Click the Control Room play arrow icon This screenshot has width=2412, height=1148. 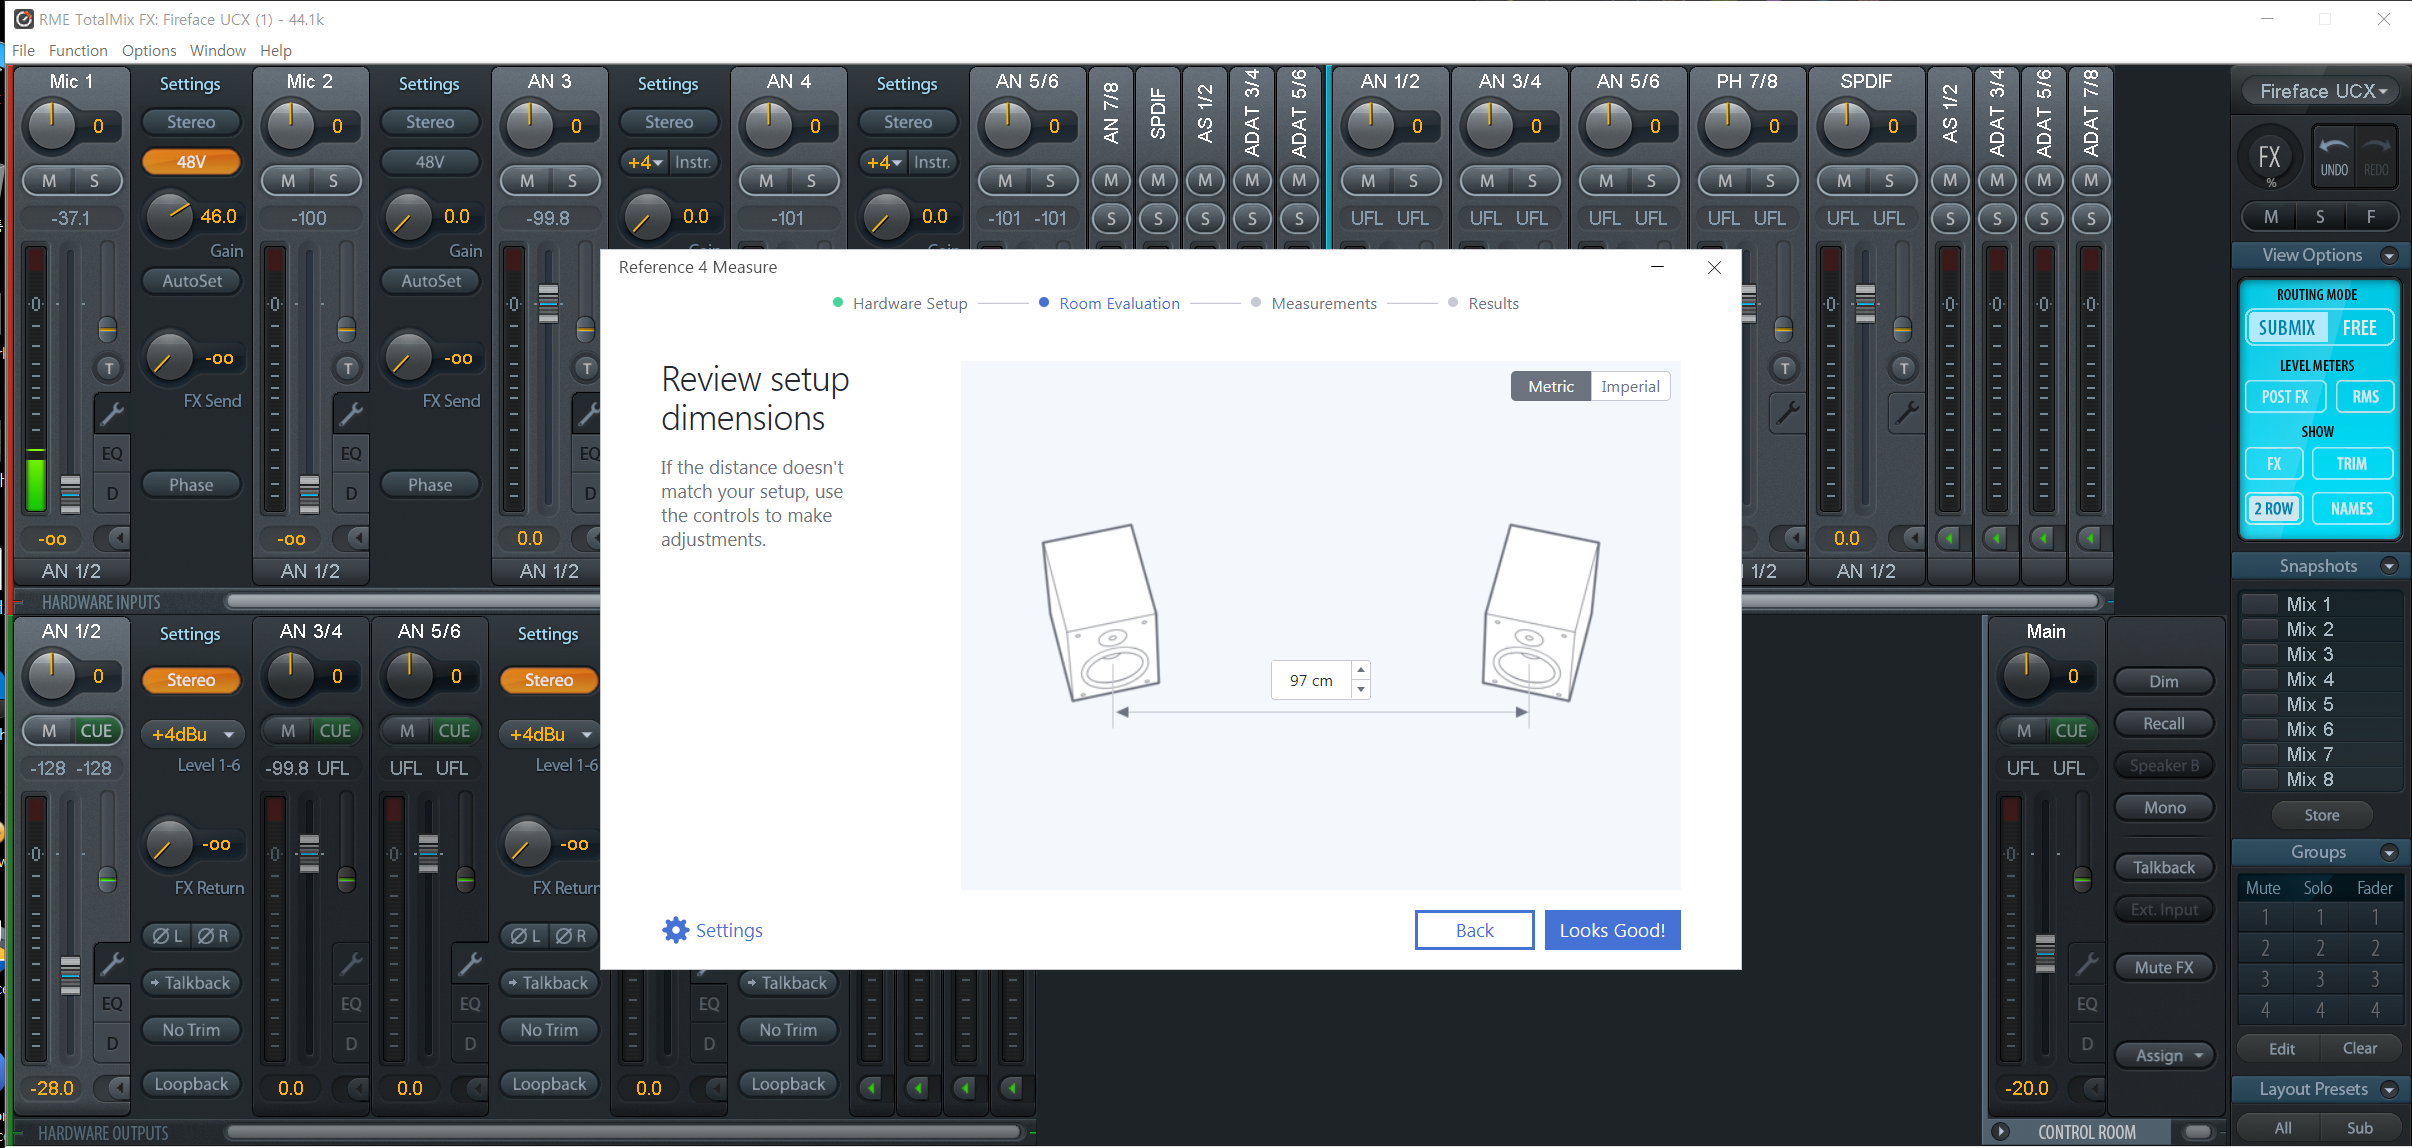(2001, 1132)
